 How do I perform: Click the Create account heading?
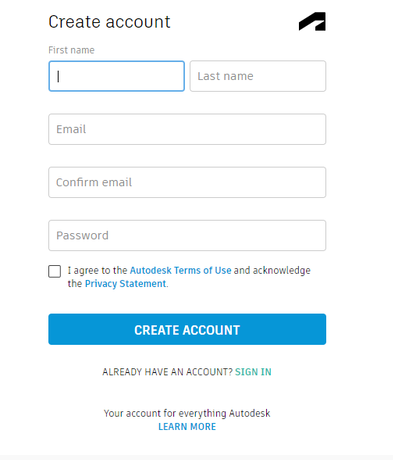[x=109, y=22]
